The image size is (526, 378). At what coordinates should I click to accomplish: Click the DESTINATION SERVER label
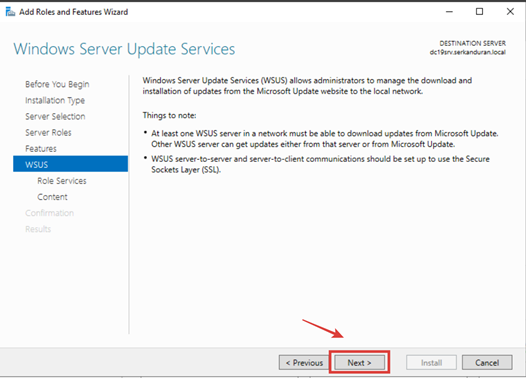(473, 43)
